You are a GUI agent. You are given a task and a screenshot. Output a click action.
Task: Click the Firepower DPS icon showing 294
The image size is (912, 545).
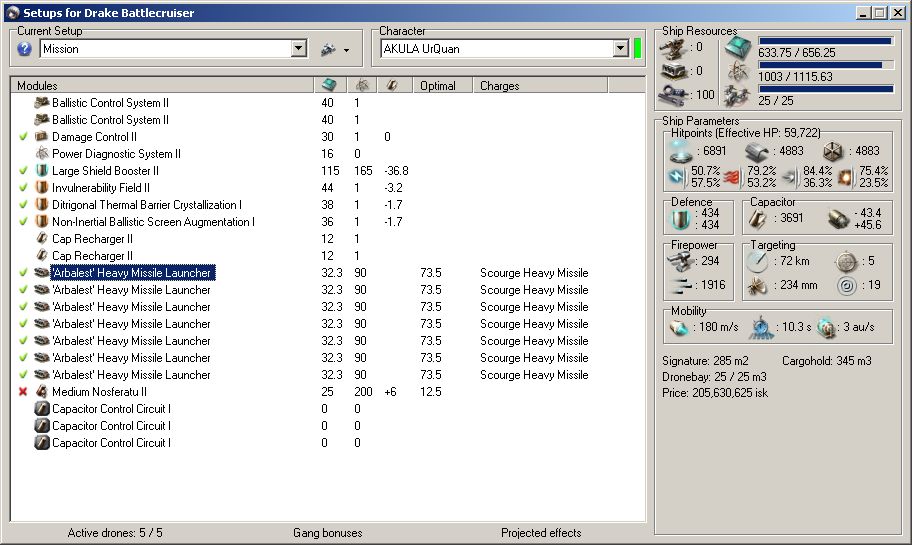[x=680, y=262]
